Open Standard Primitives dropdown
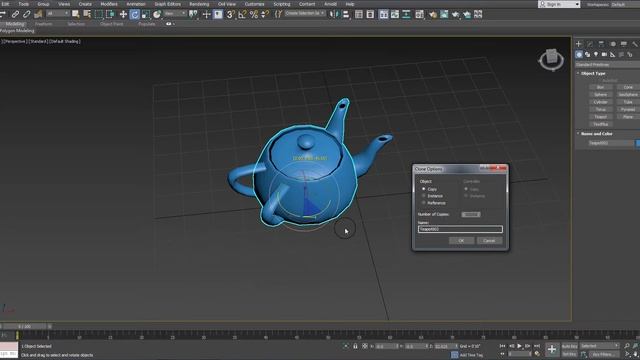This screenshot has height=360, width=640. [x=608, y=64]
